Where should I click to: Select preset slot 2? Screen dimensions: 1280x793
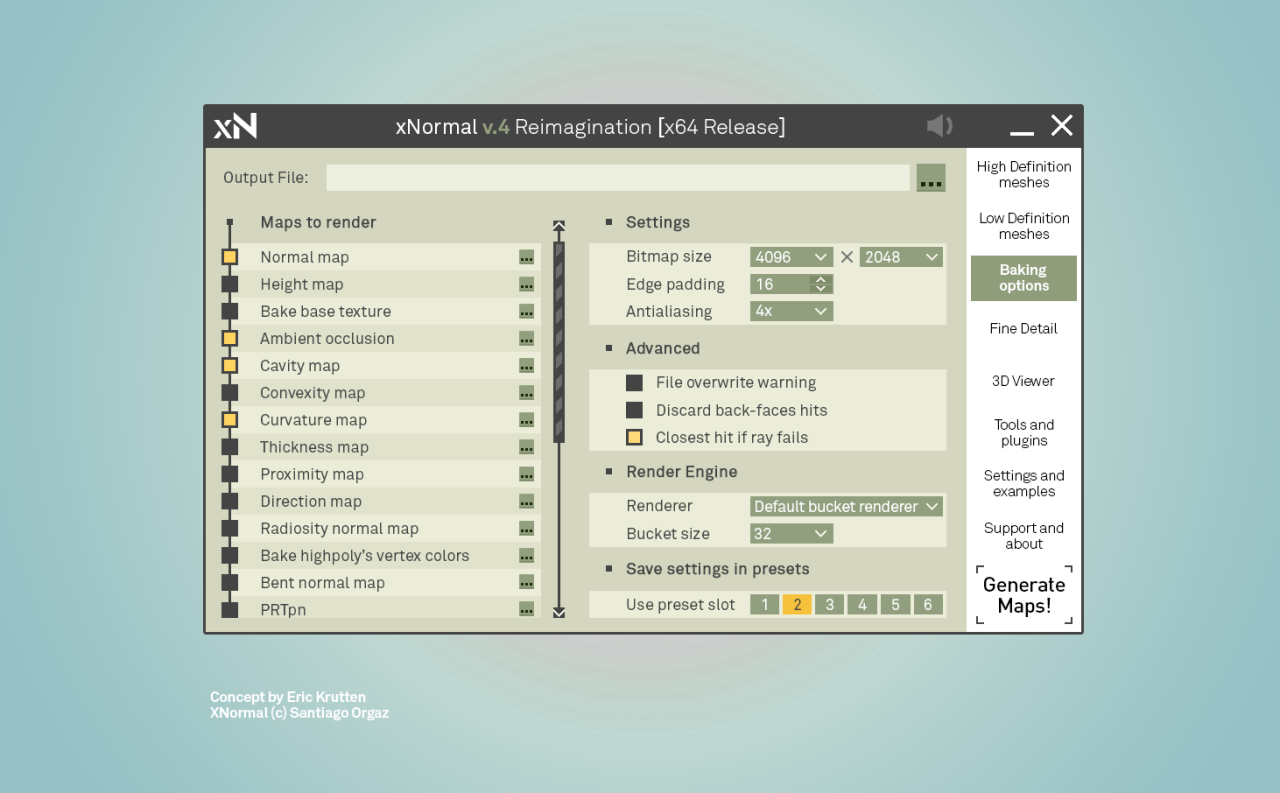tap(797, 605)
